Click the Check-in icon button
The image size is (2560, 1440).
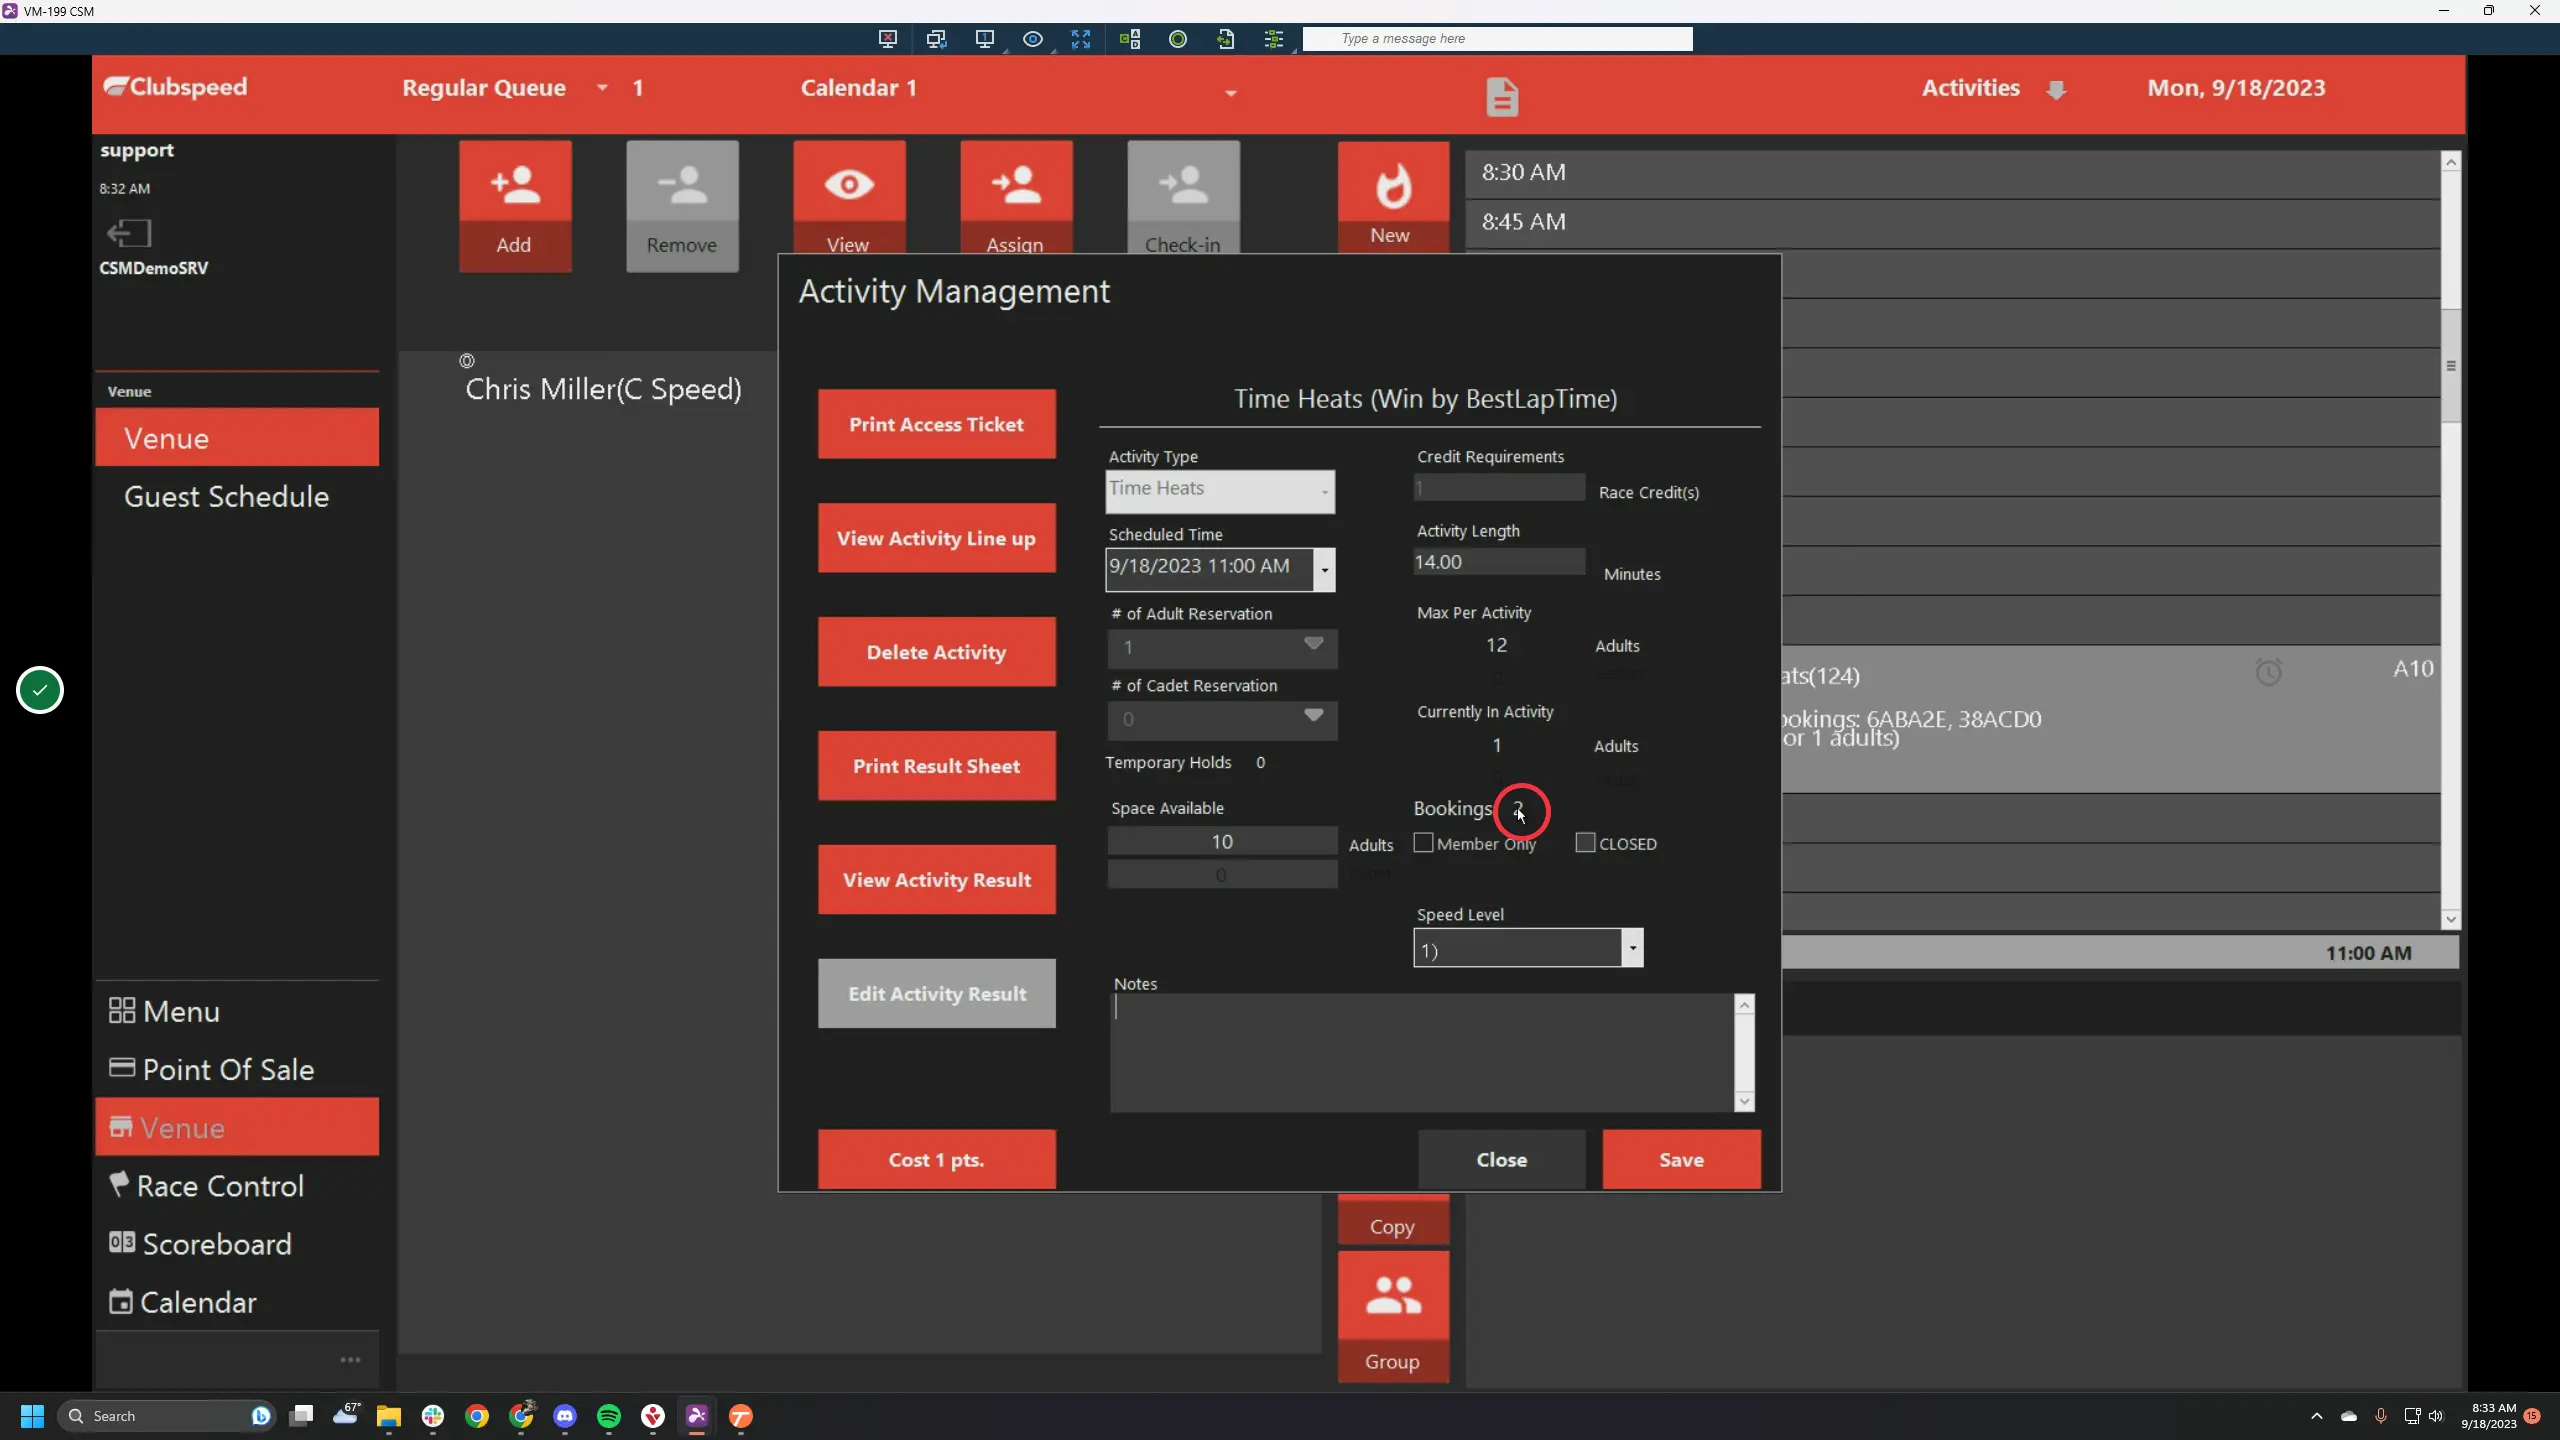point(1183,197)
